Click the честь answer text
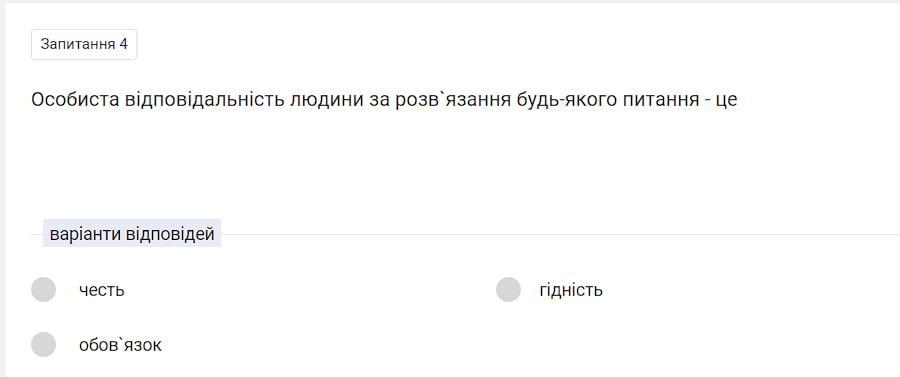The image size is (900, 377). 102,290
